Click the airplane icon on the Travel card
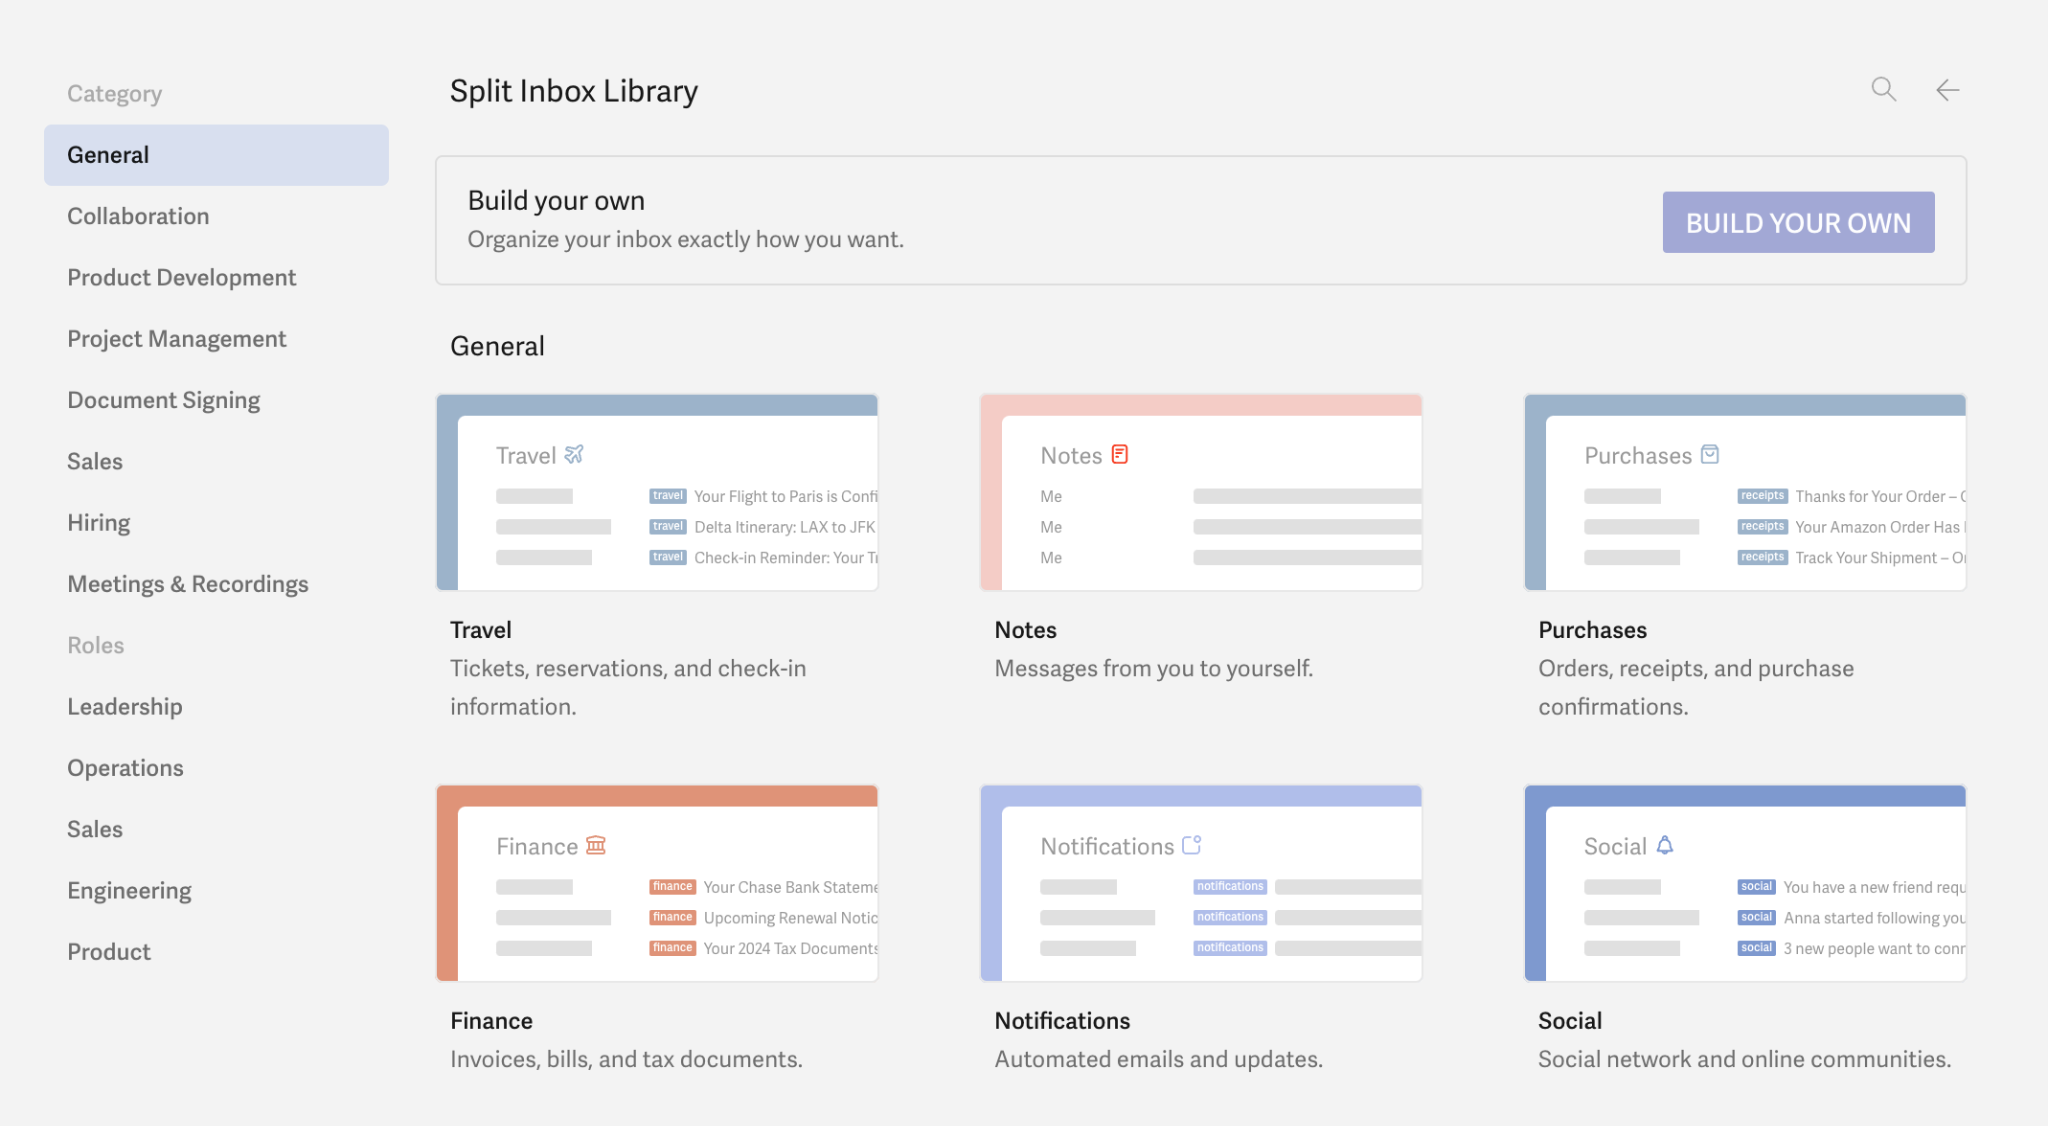The image size is (2048, 1126). click(573, 454)
